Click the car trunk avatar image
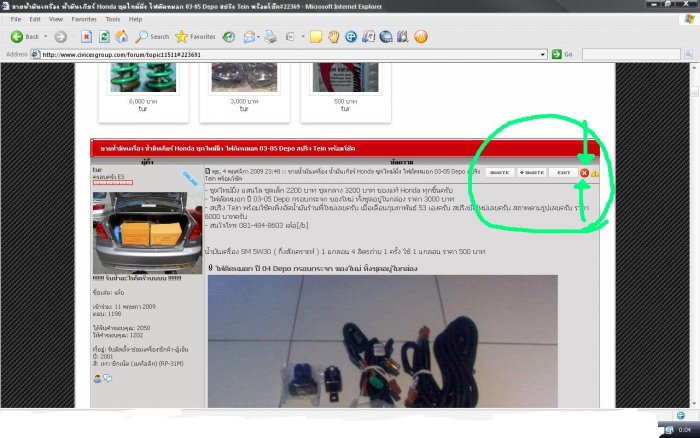The width and height of the screenshot is (700, 438). click(x=147, y=233)
